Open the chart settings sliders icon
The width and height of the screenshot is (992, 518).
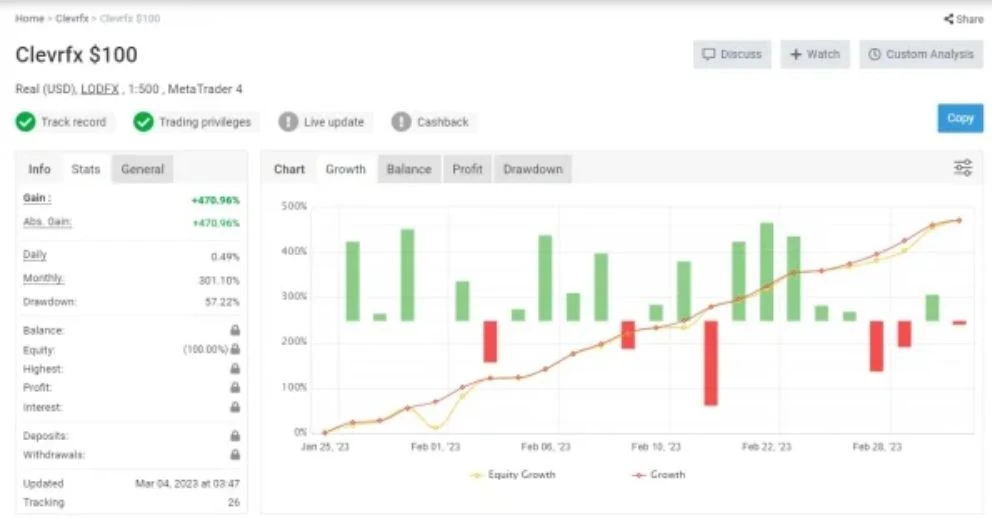pyautogui.click(x=962, y=168)
